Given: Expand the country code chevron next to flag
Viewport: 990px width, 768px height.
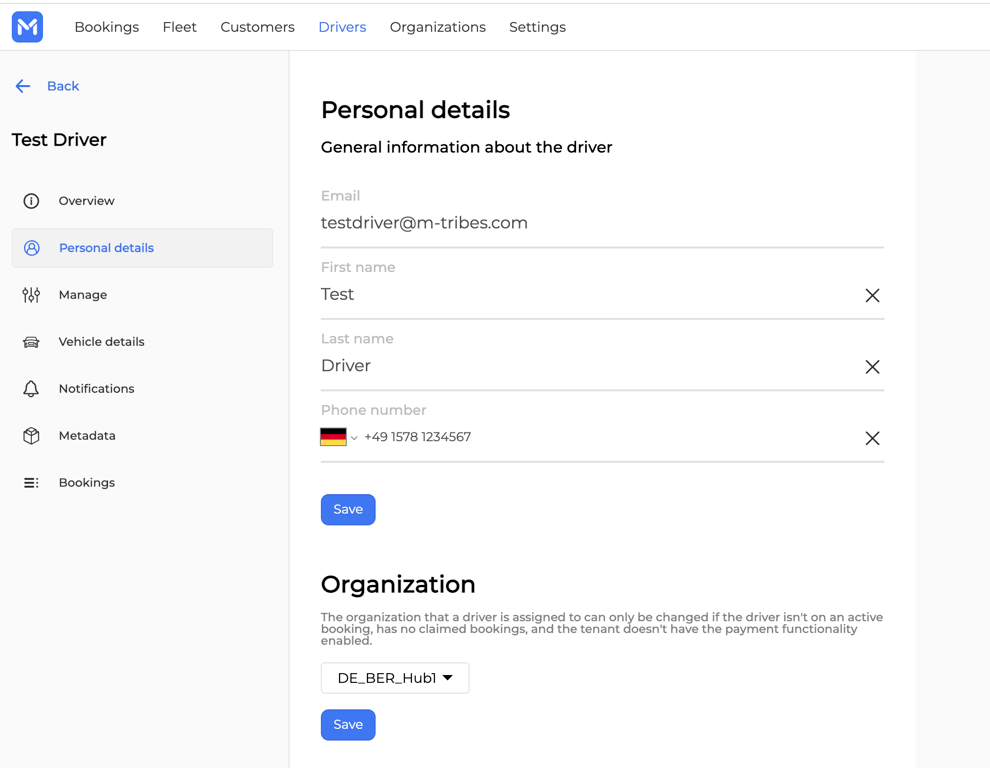Looking at the screenshot, I should (x=354, y=438).
